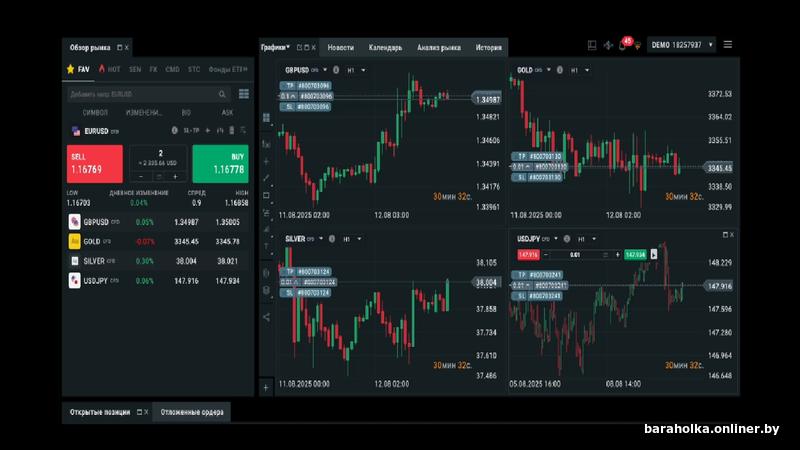Open EURUSD chart icon in row

(220, 131)
